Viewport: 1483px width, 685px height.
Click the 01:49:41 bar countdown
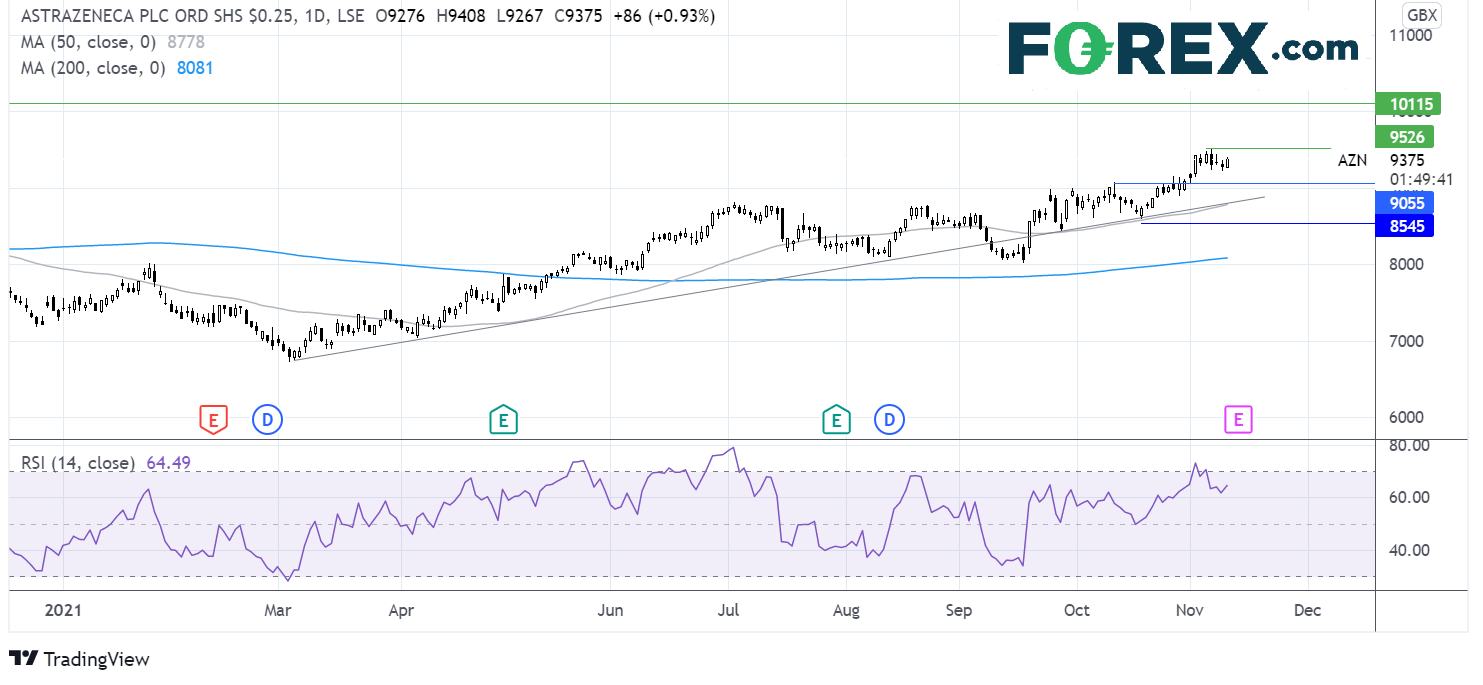click(x=1419, y=180)
